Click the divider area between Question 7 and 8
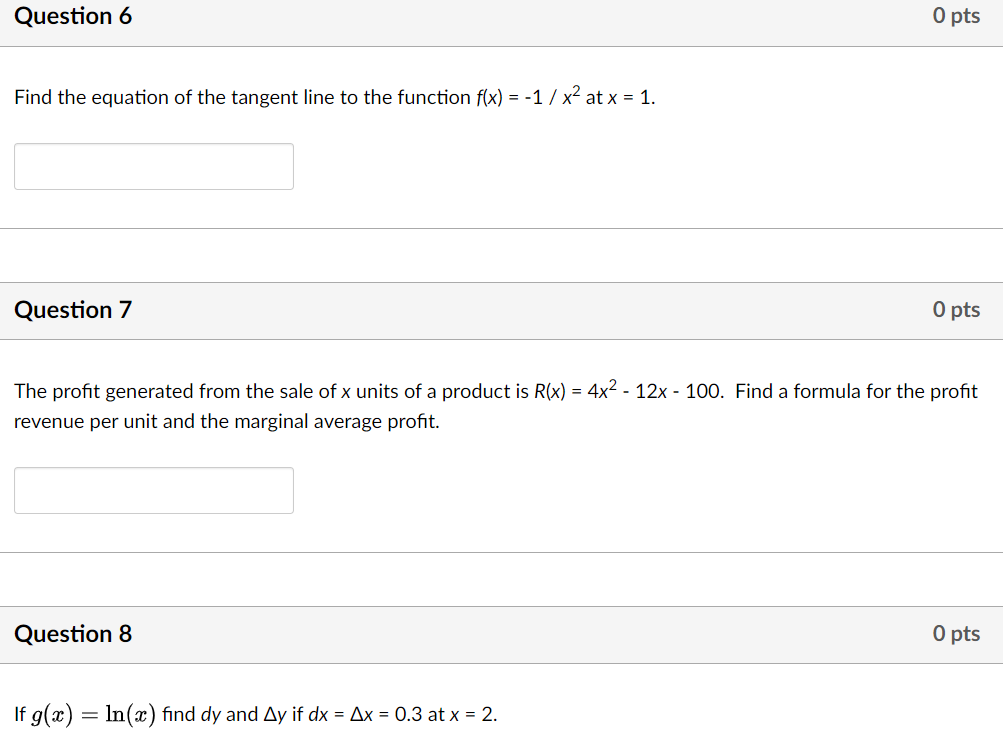 [500, 578]
